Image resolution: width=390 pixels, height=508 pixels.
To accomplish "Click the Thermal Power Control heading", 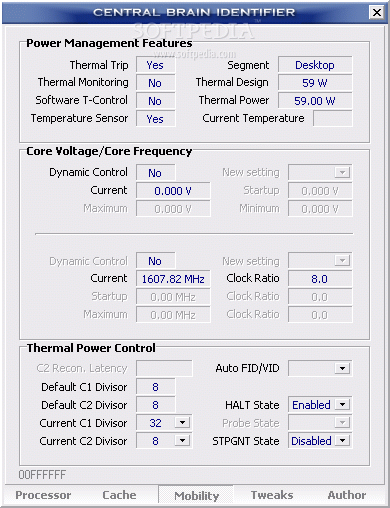I will 91,348.
